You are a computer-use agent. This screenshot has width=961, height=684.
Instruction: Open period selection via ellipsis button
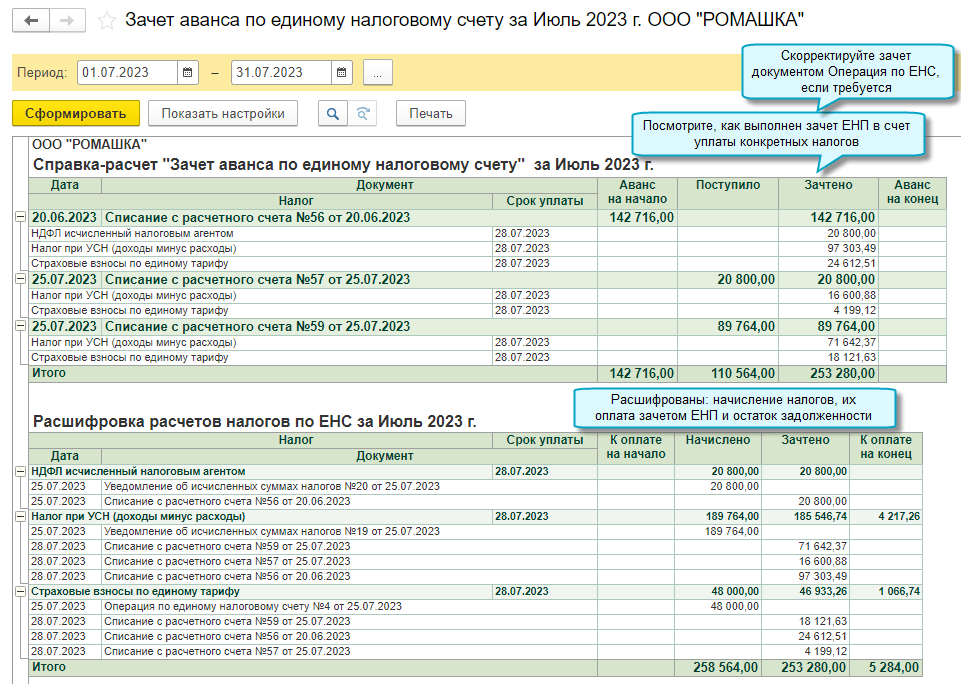[x=378, y=73]
